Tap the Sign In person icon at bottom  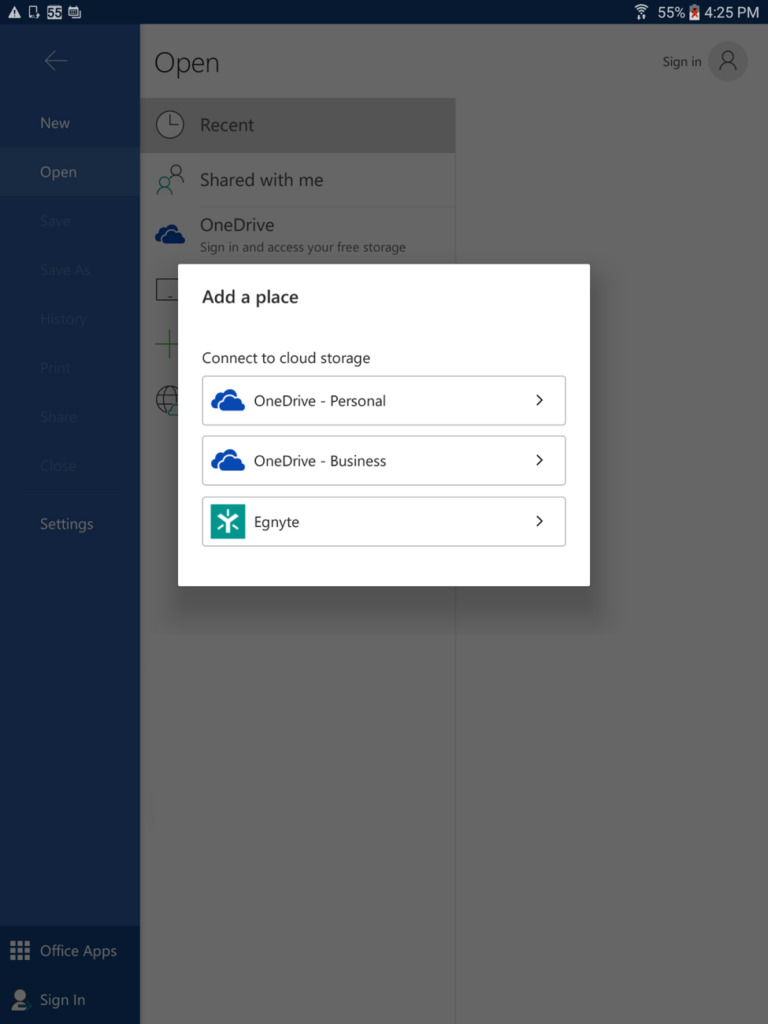(x=20, y=1000)
